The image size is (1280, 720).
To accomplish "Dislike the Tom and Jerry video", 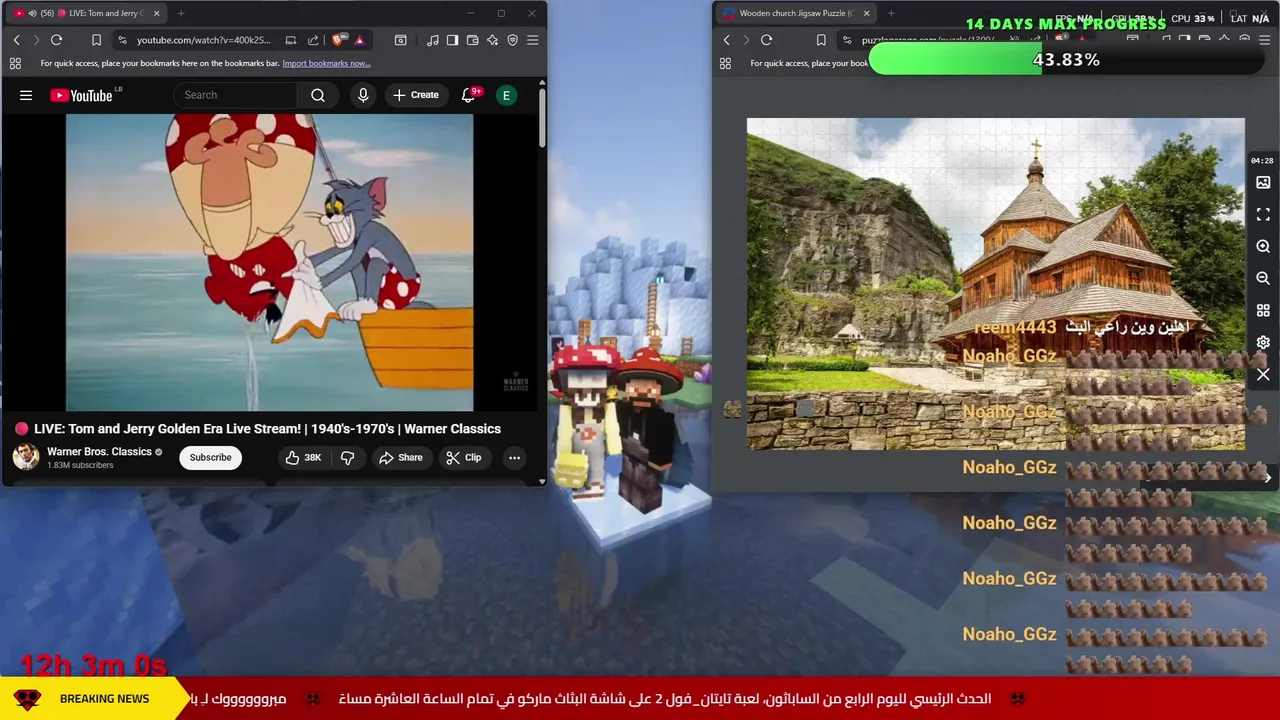I will [347, 457].
